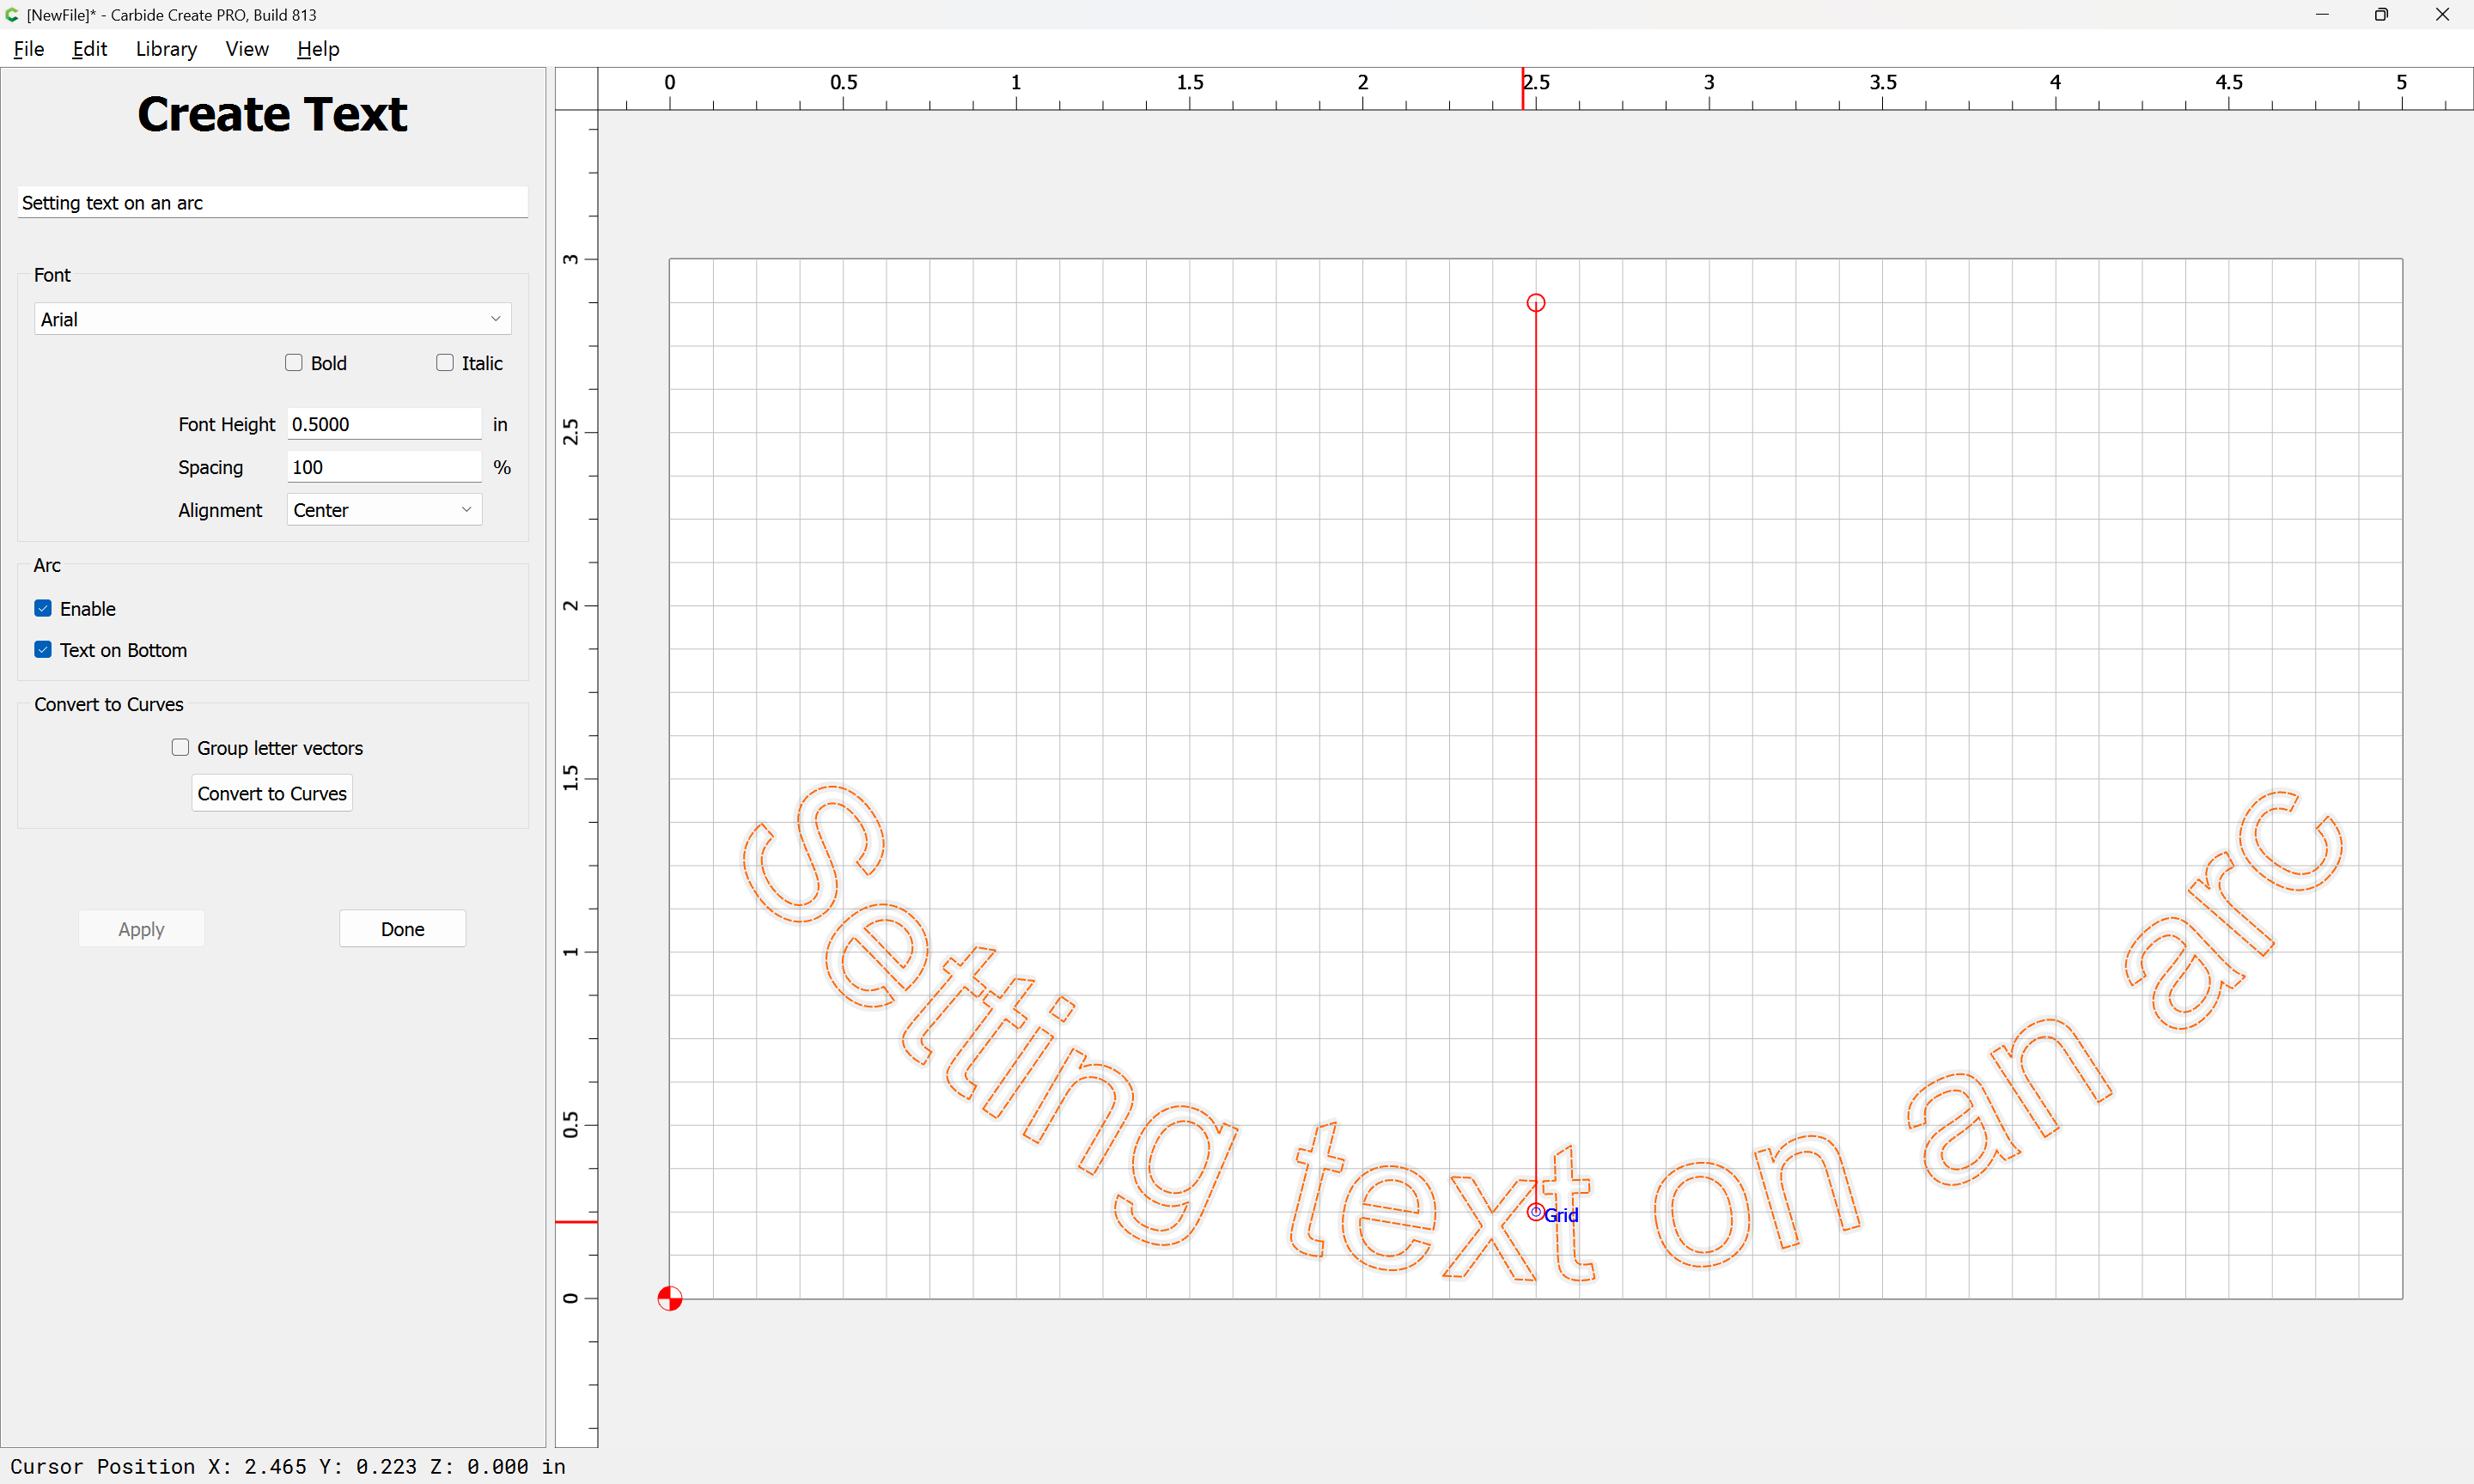
Task: Click the Spacing percentage field
Action: [384, 467]
